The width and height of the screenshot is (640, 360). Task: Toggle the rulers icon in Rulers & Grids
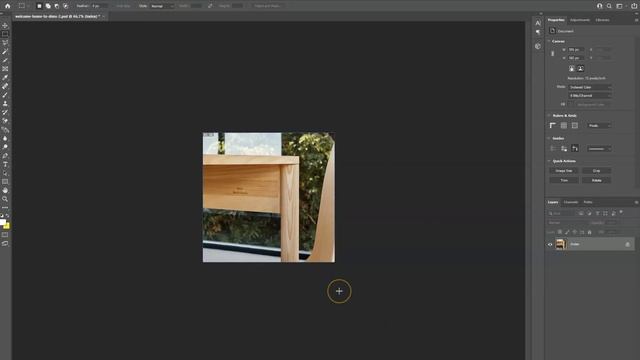click(x=553, y=125)
